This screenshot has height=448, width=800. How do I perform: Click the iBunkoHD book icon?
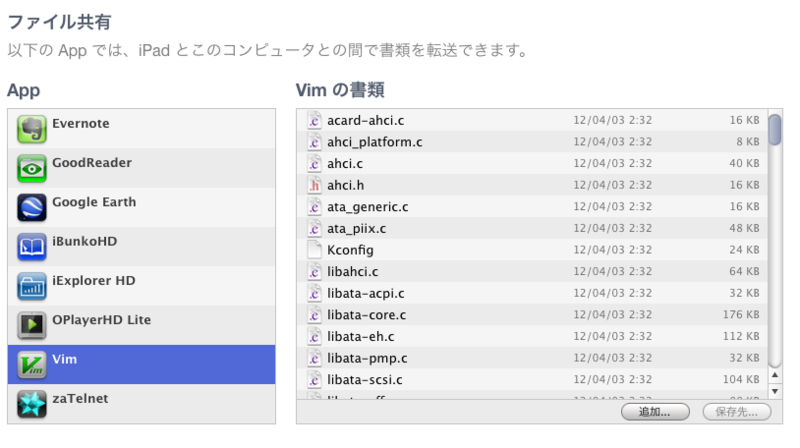pyautogui.click(x=32, y=247)
